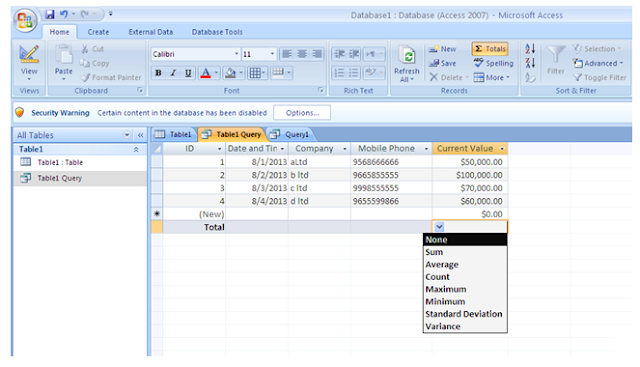Screen dimensions: 640x367
Task: Click the Italic formatting button
Action: [x=173, y=73]
